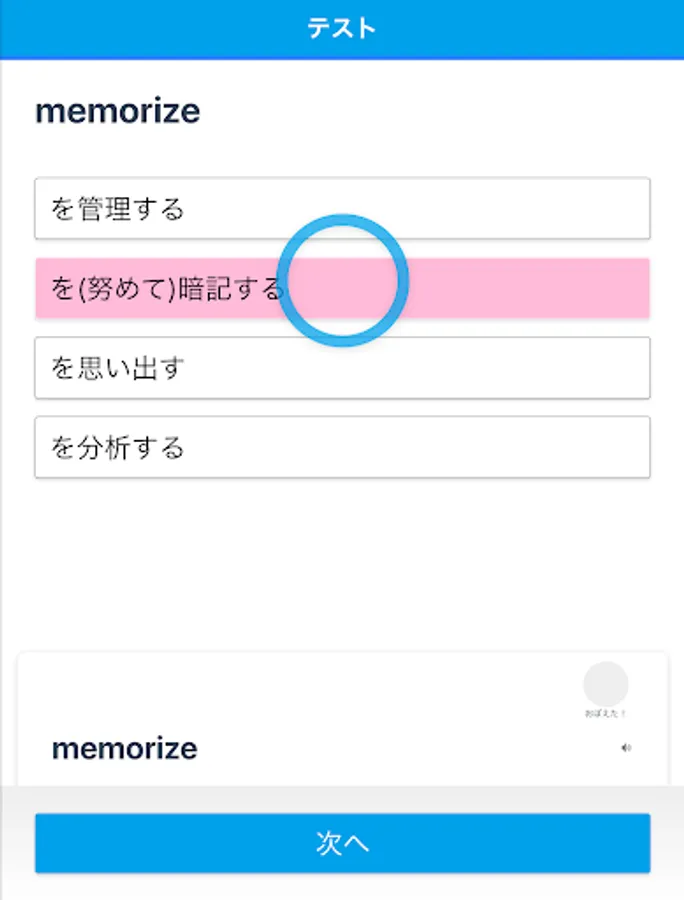Toggle the おぼえた！ circle marker
This screenshot has height=900, width=684.
pos(606,684)
